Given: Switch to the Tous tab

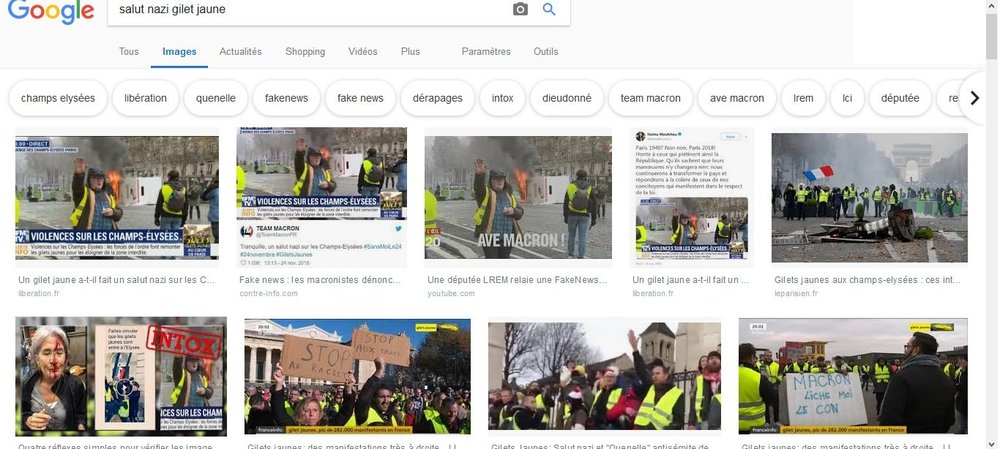Looking at the screenshot, I should 129,52.
